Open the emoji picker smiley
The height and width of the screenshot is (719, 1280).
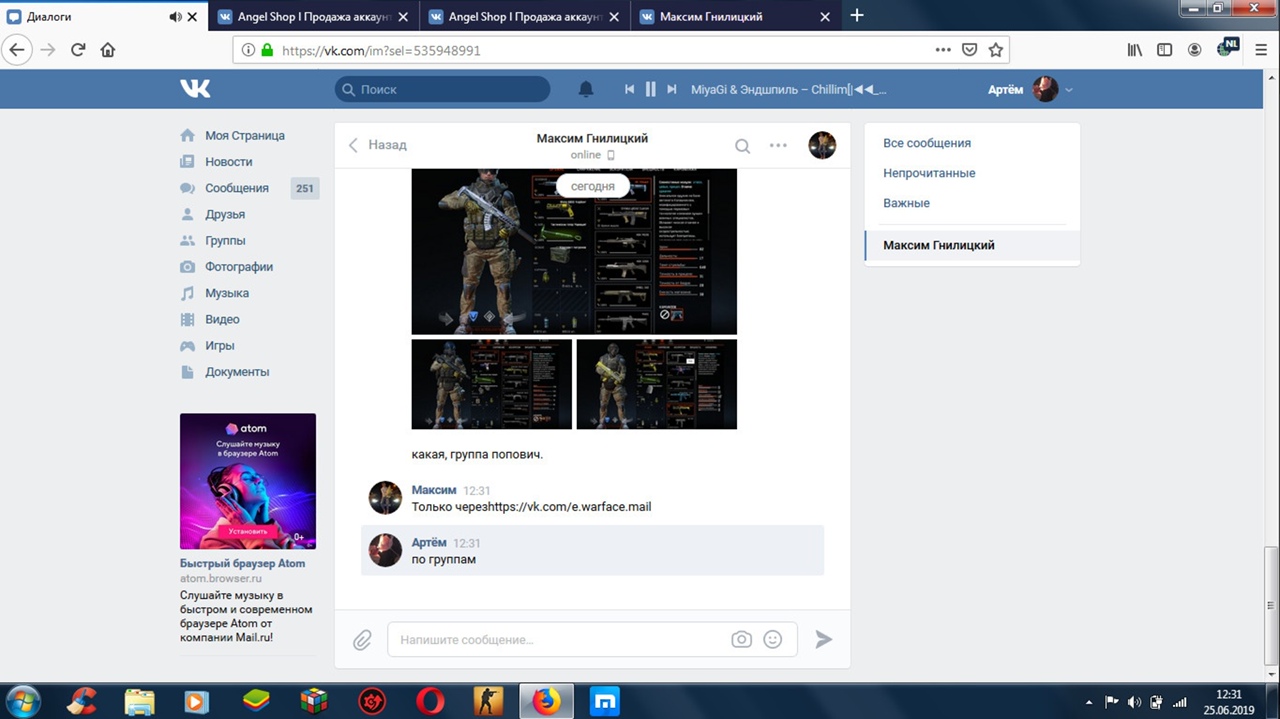click(772, 639)
